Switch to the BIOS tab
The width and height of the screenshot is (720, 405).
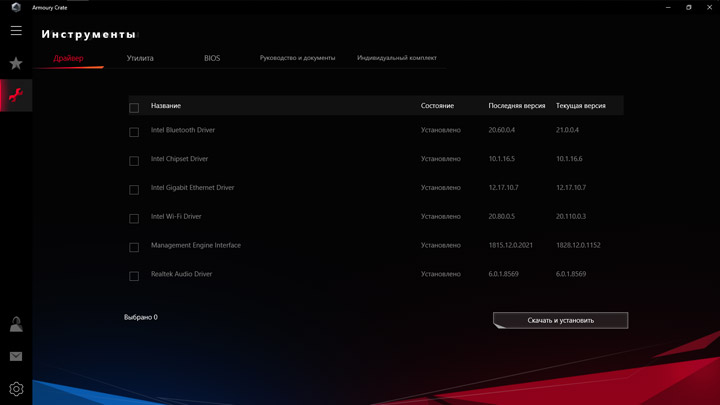tap(212, 58)
